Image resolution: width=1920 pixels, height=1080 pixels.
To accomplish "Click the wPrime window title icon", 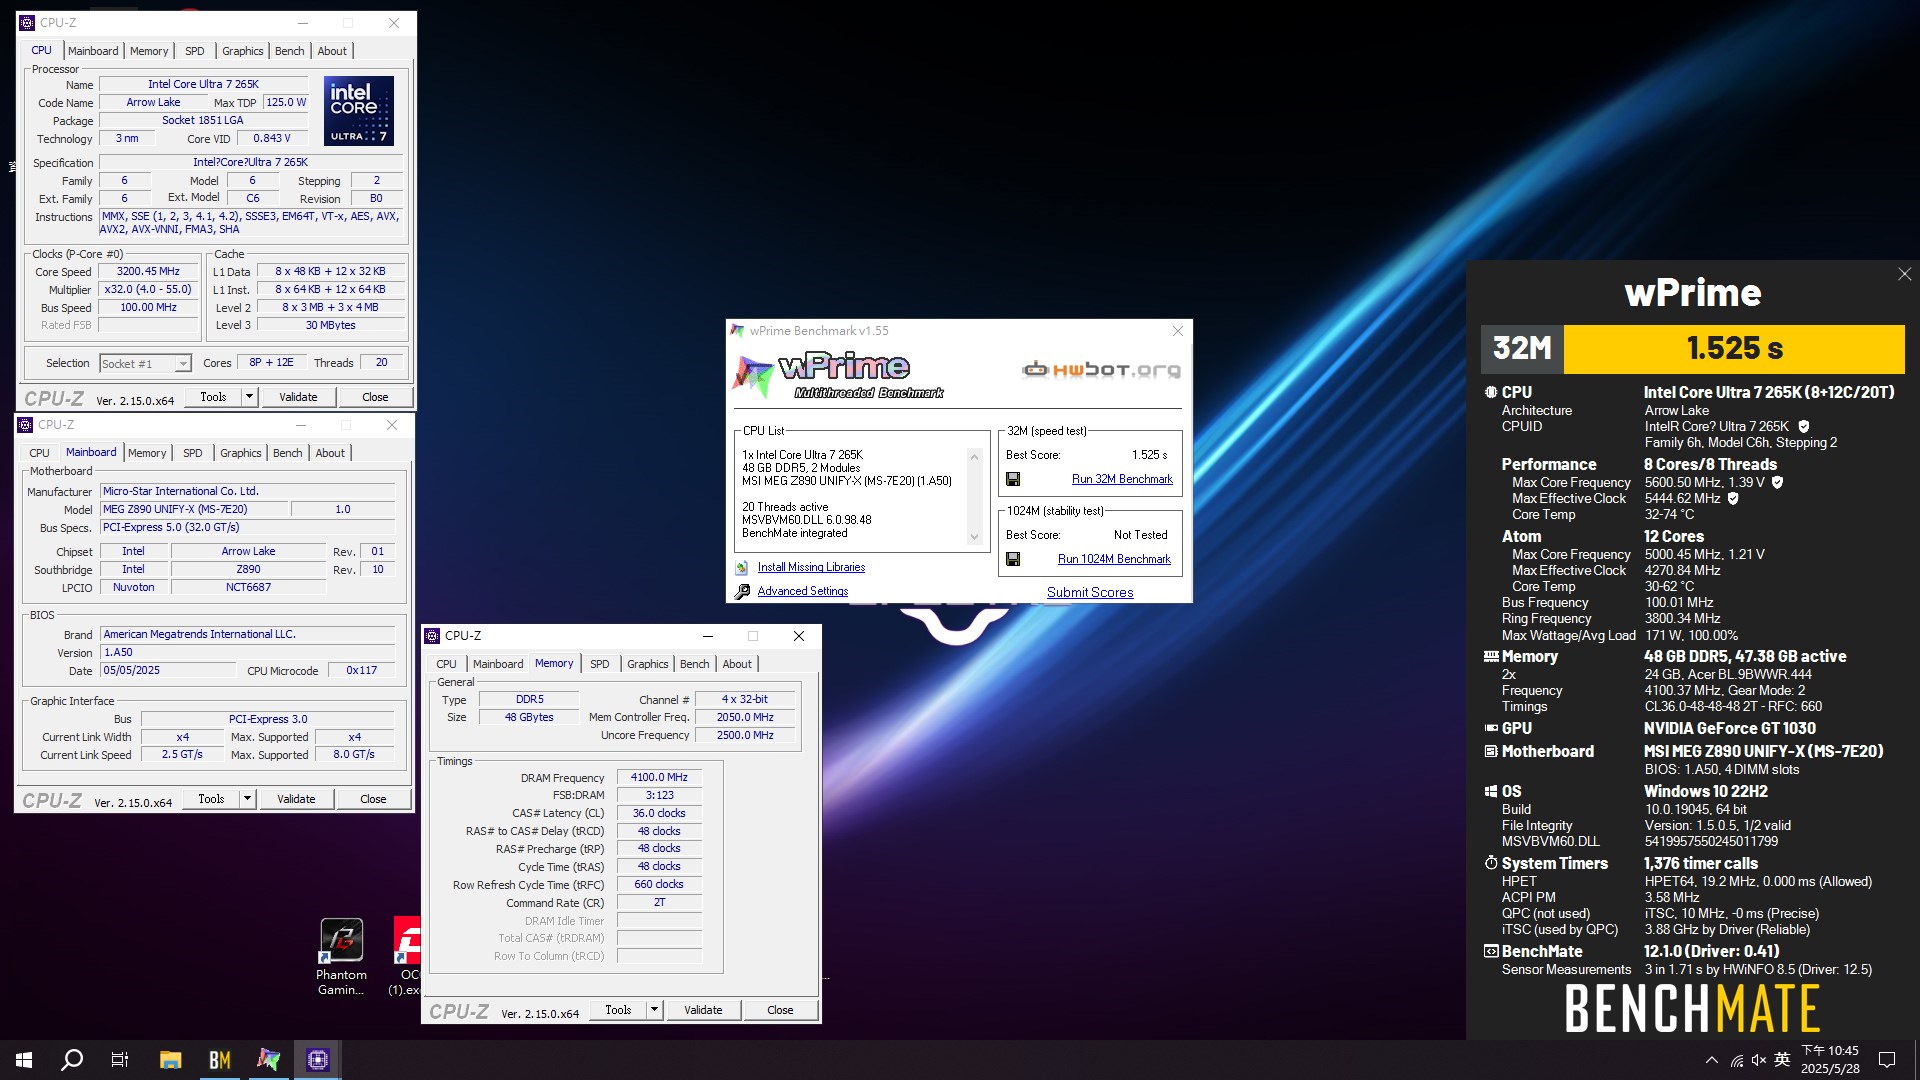I will [x=737, y=331].
